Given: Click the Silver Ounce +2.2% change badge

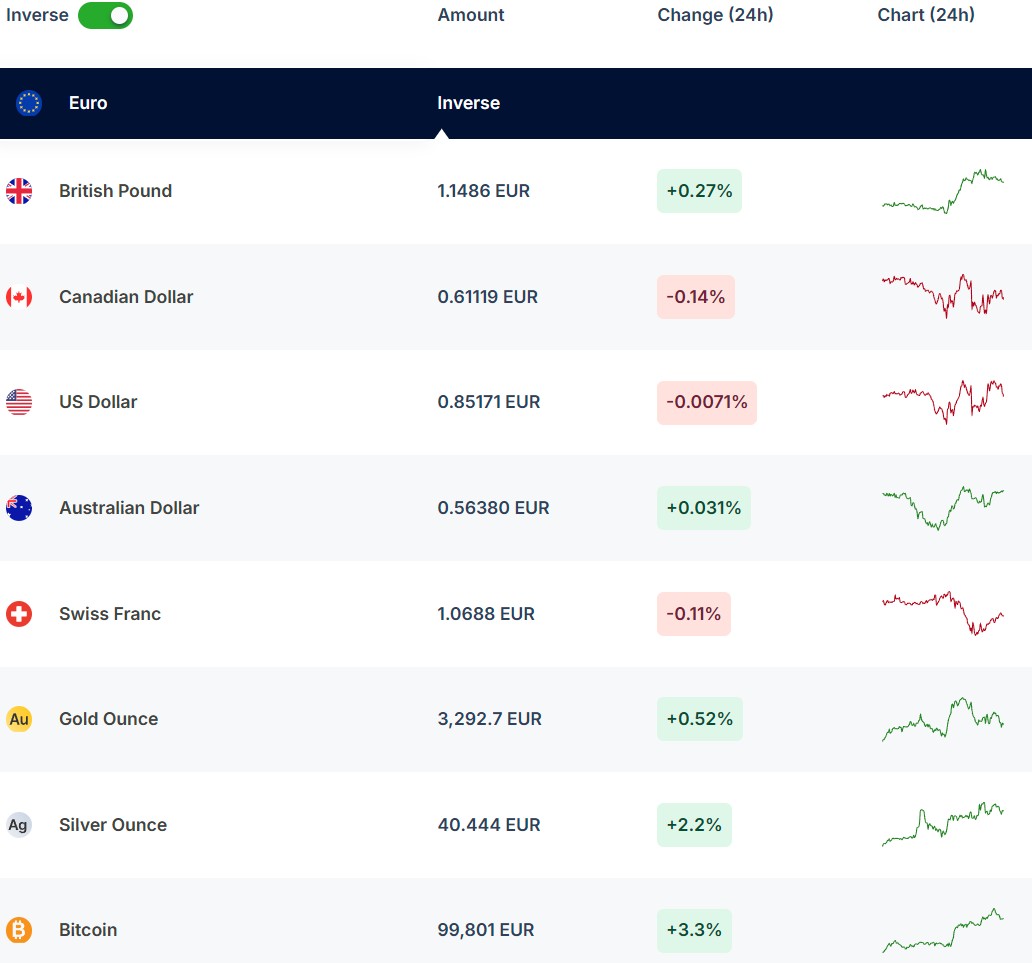Looking at the screenshot, I should click(x=694, y=825).
